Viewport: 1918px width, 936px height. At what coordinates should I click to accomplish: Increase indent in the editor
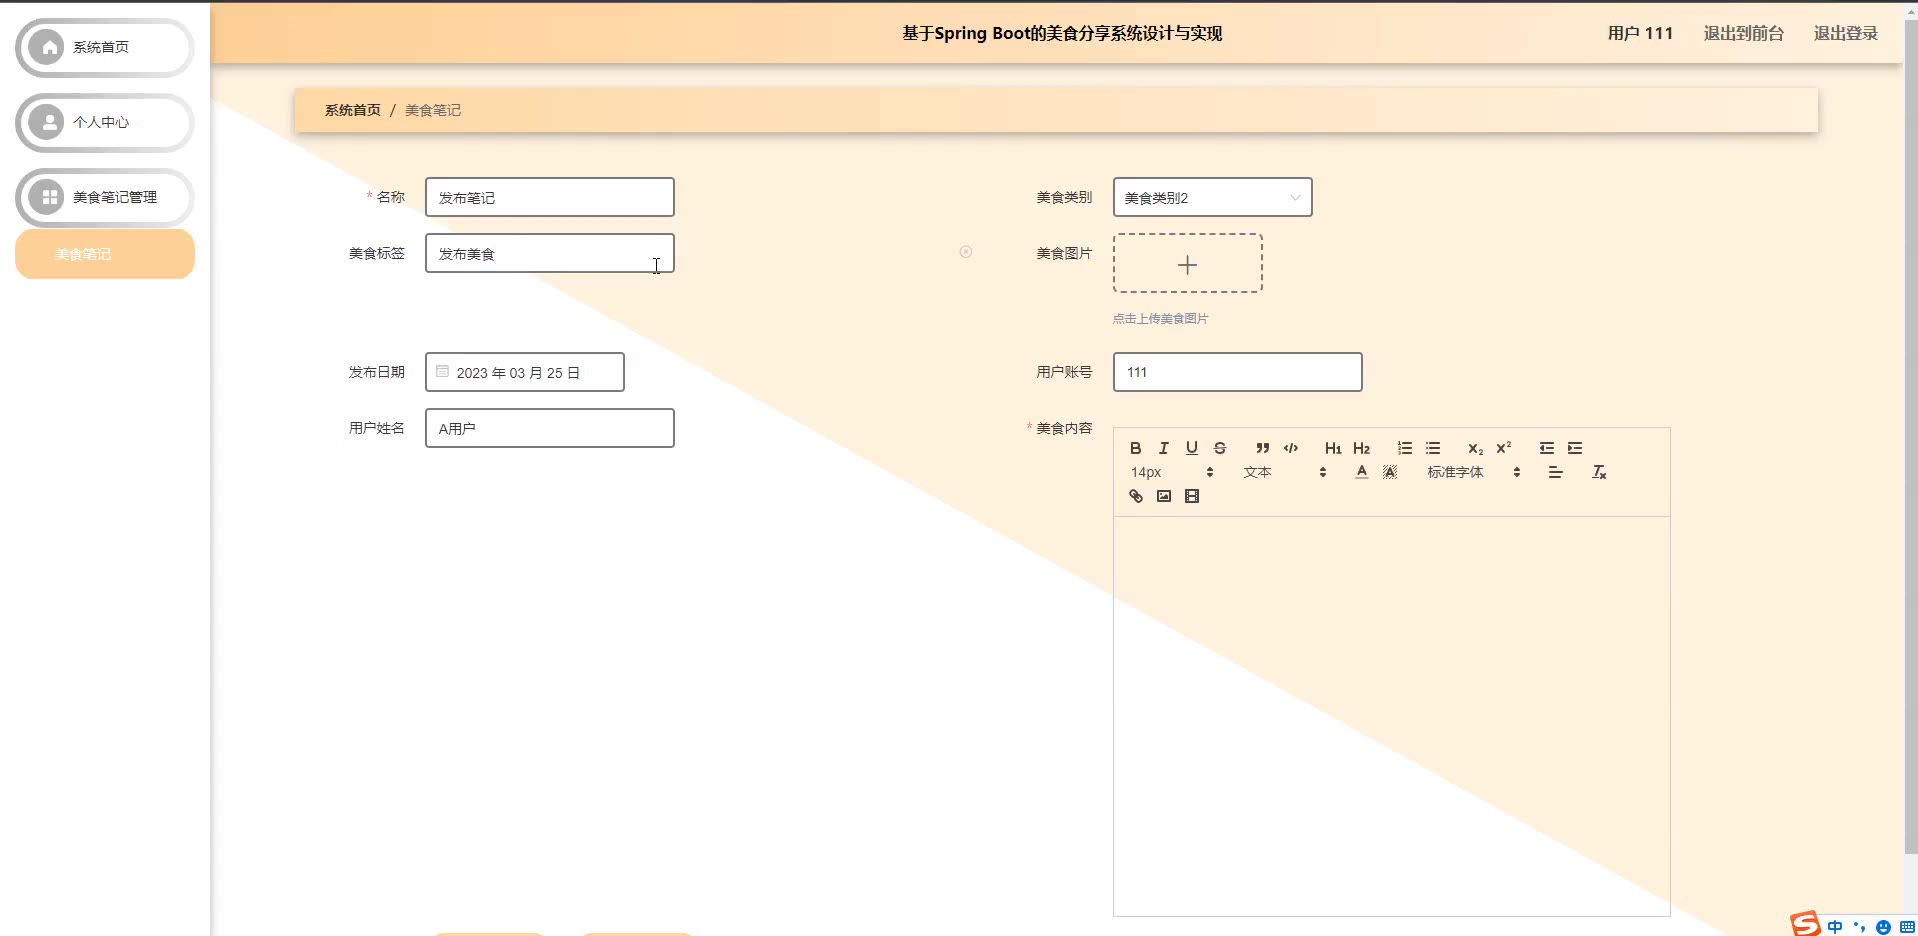(x=1575, y=448)
